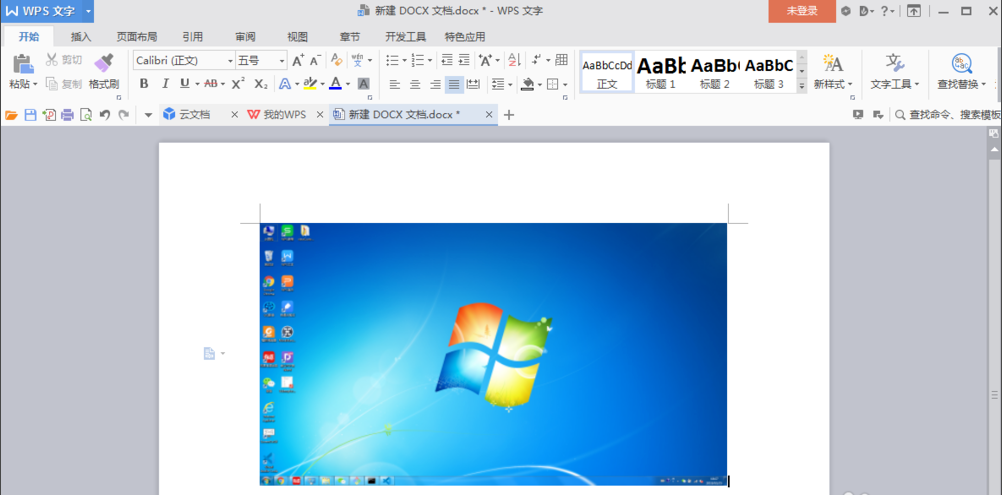Screen dimensions: 1002x495
Task: Toggle Italic formatting
Action: pyautogui.click(x=164, y=84)
